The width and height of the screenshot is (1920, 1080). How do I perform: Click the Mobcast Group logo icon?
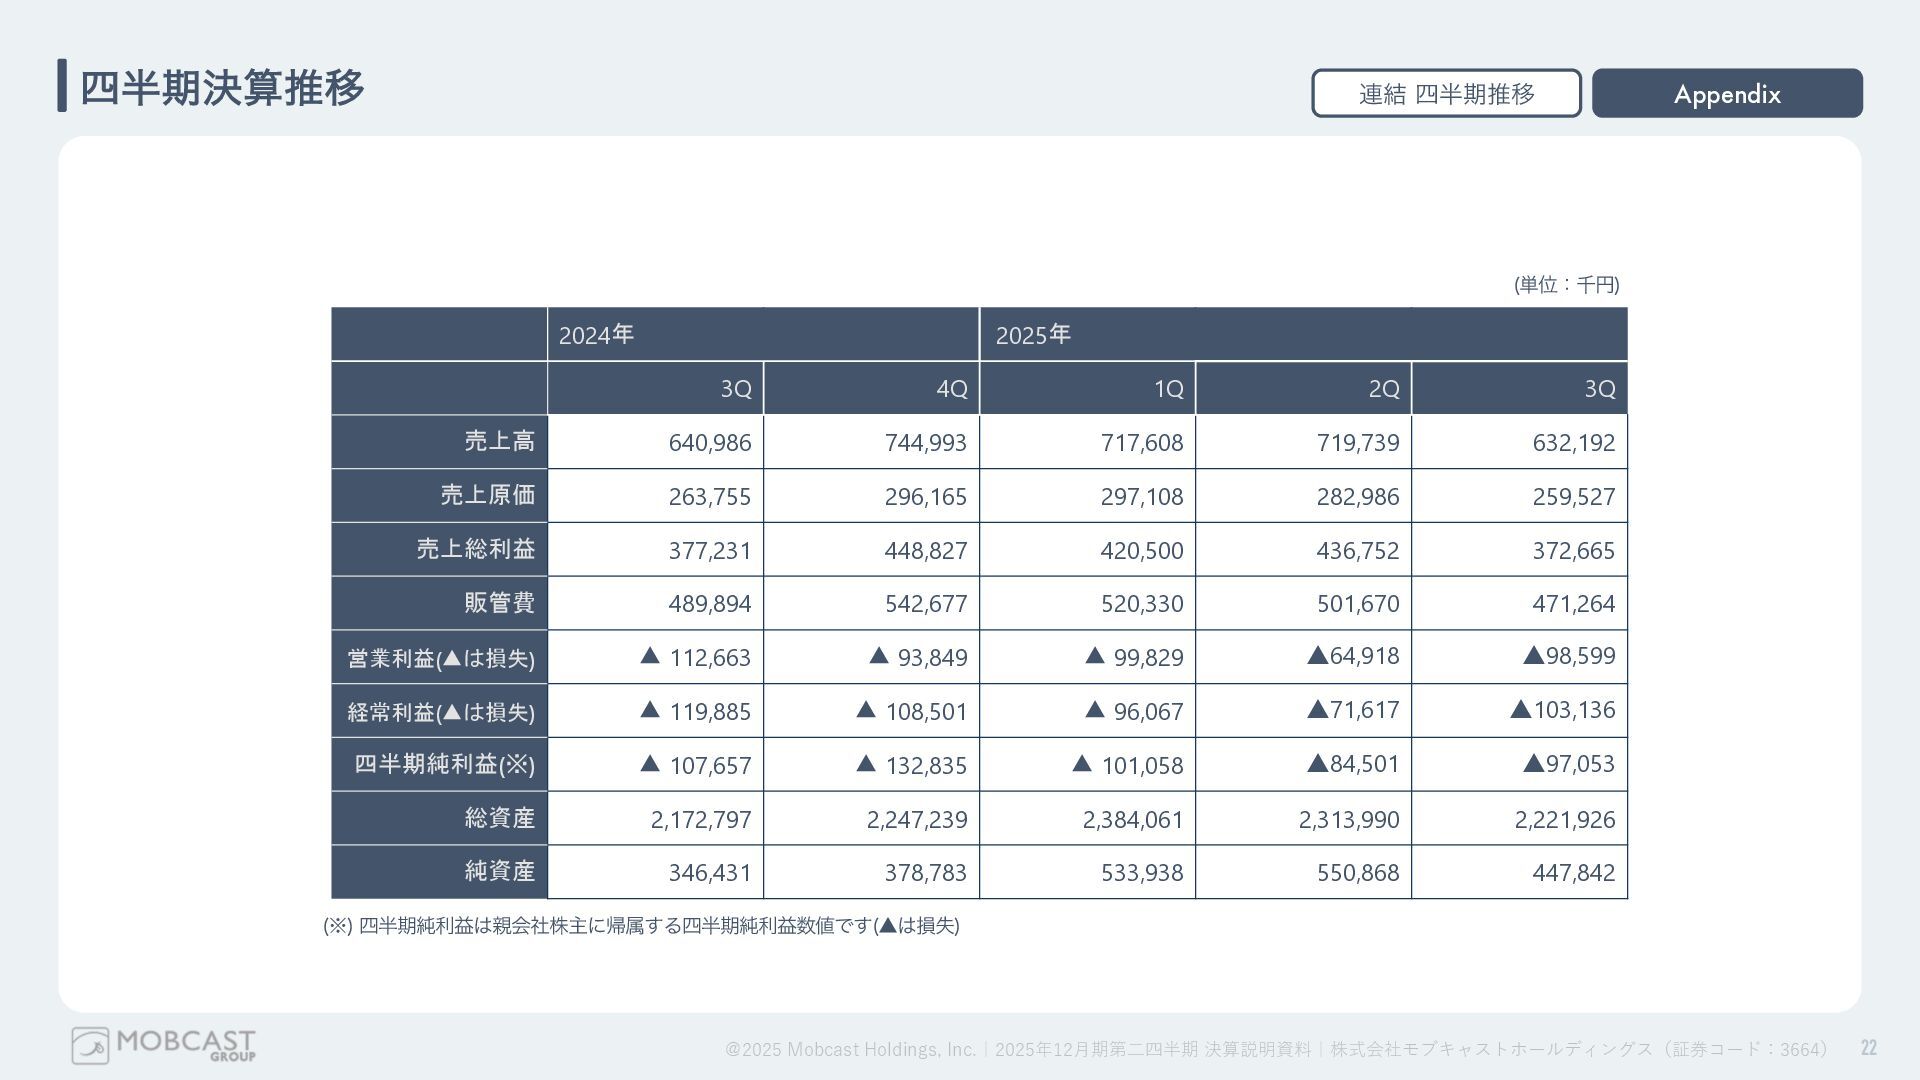[x=90, y=1046]
